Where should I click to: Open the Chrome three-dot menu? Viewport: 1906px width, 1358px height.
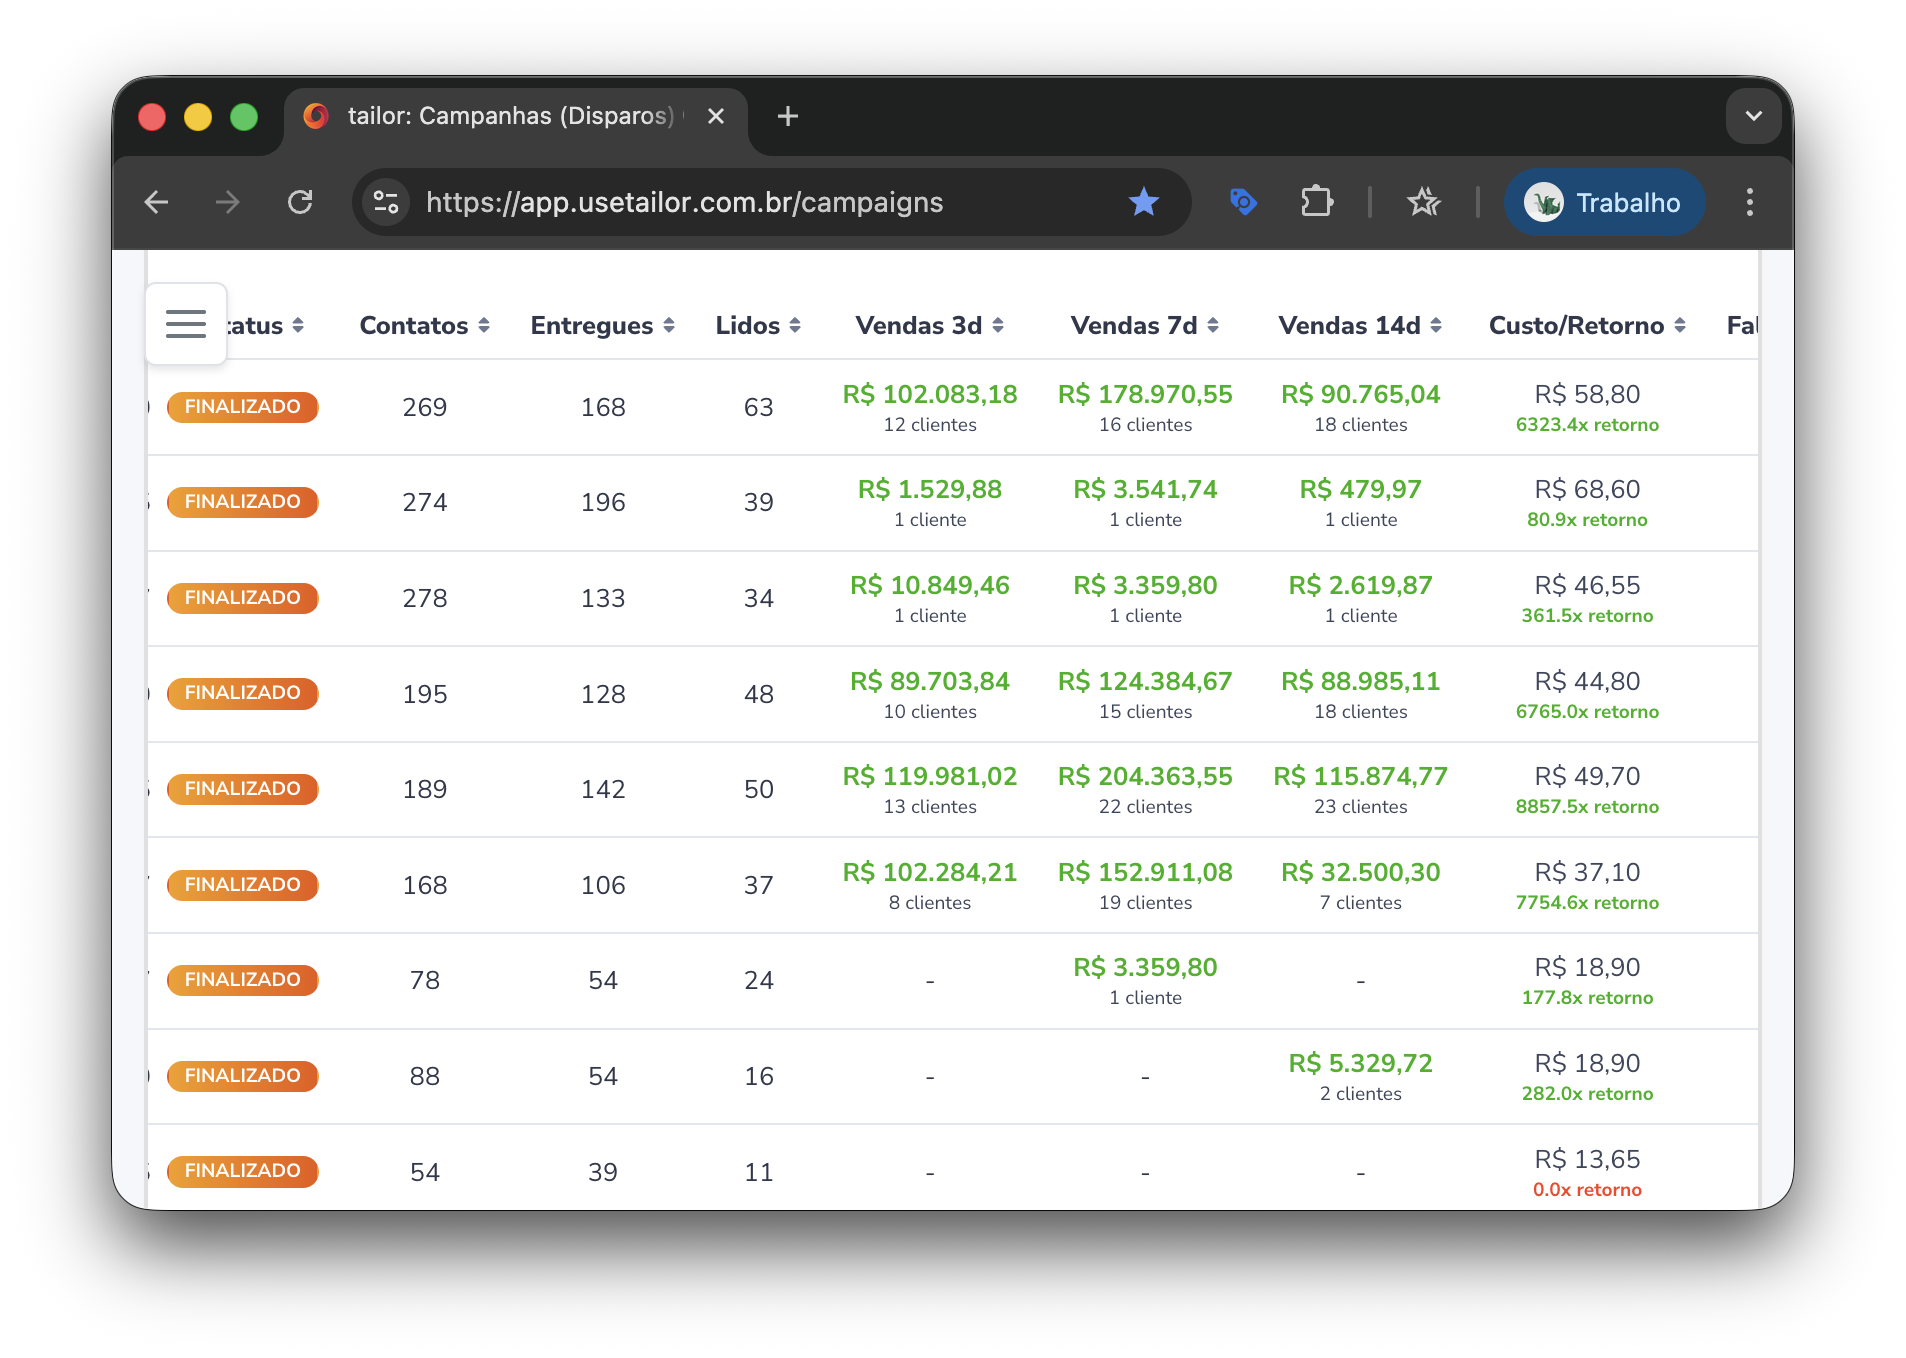tap(1749, 202)
